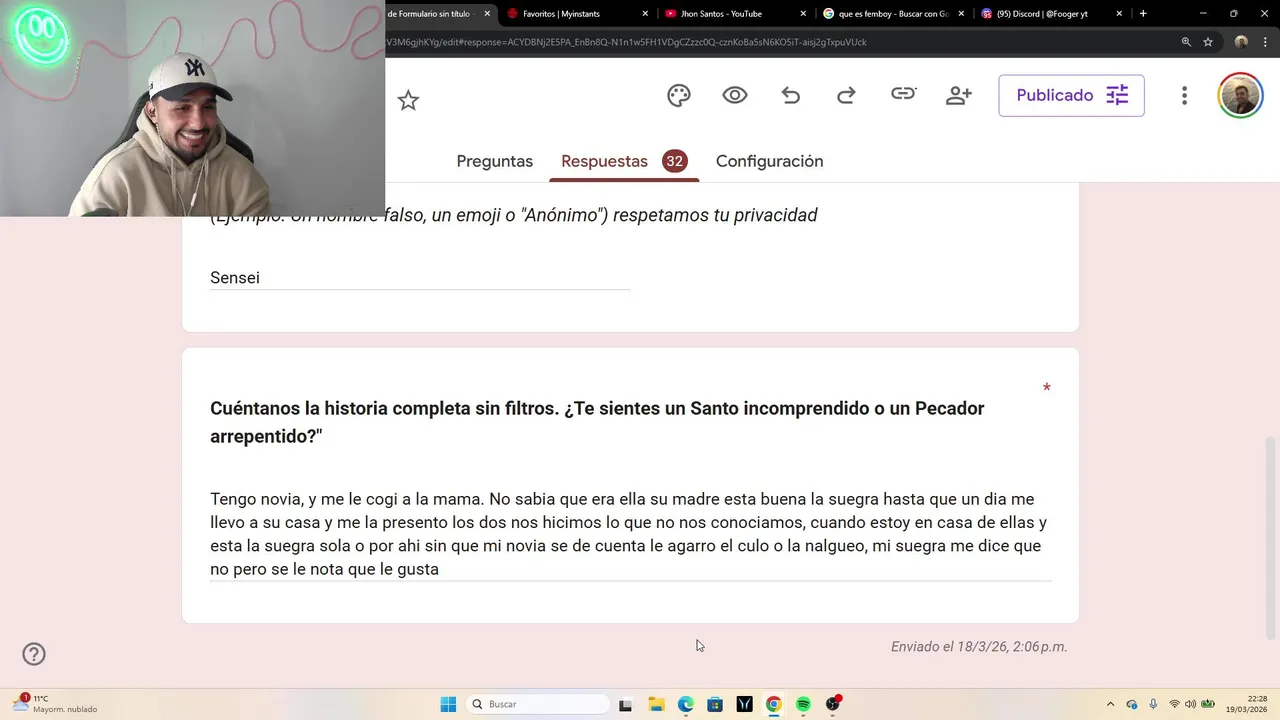
Task: Open Task View in the taskbar
Action: tap(625, 704)
